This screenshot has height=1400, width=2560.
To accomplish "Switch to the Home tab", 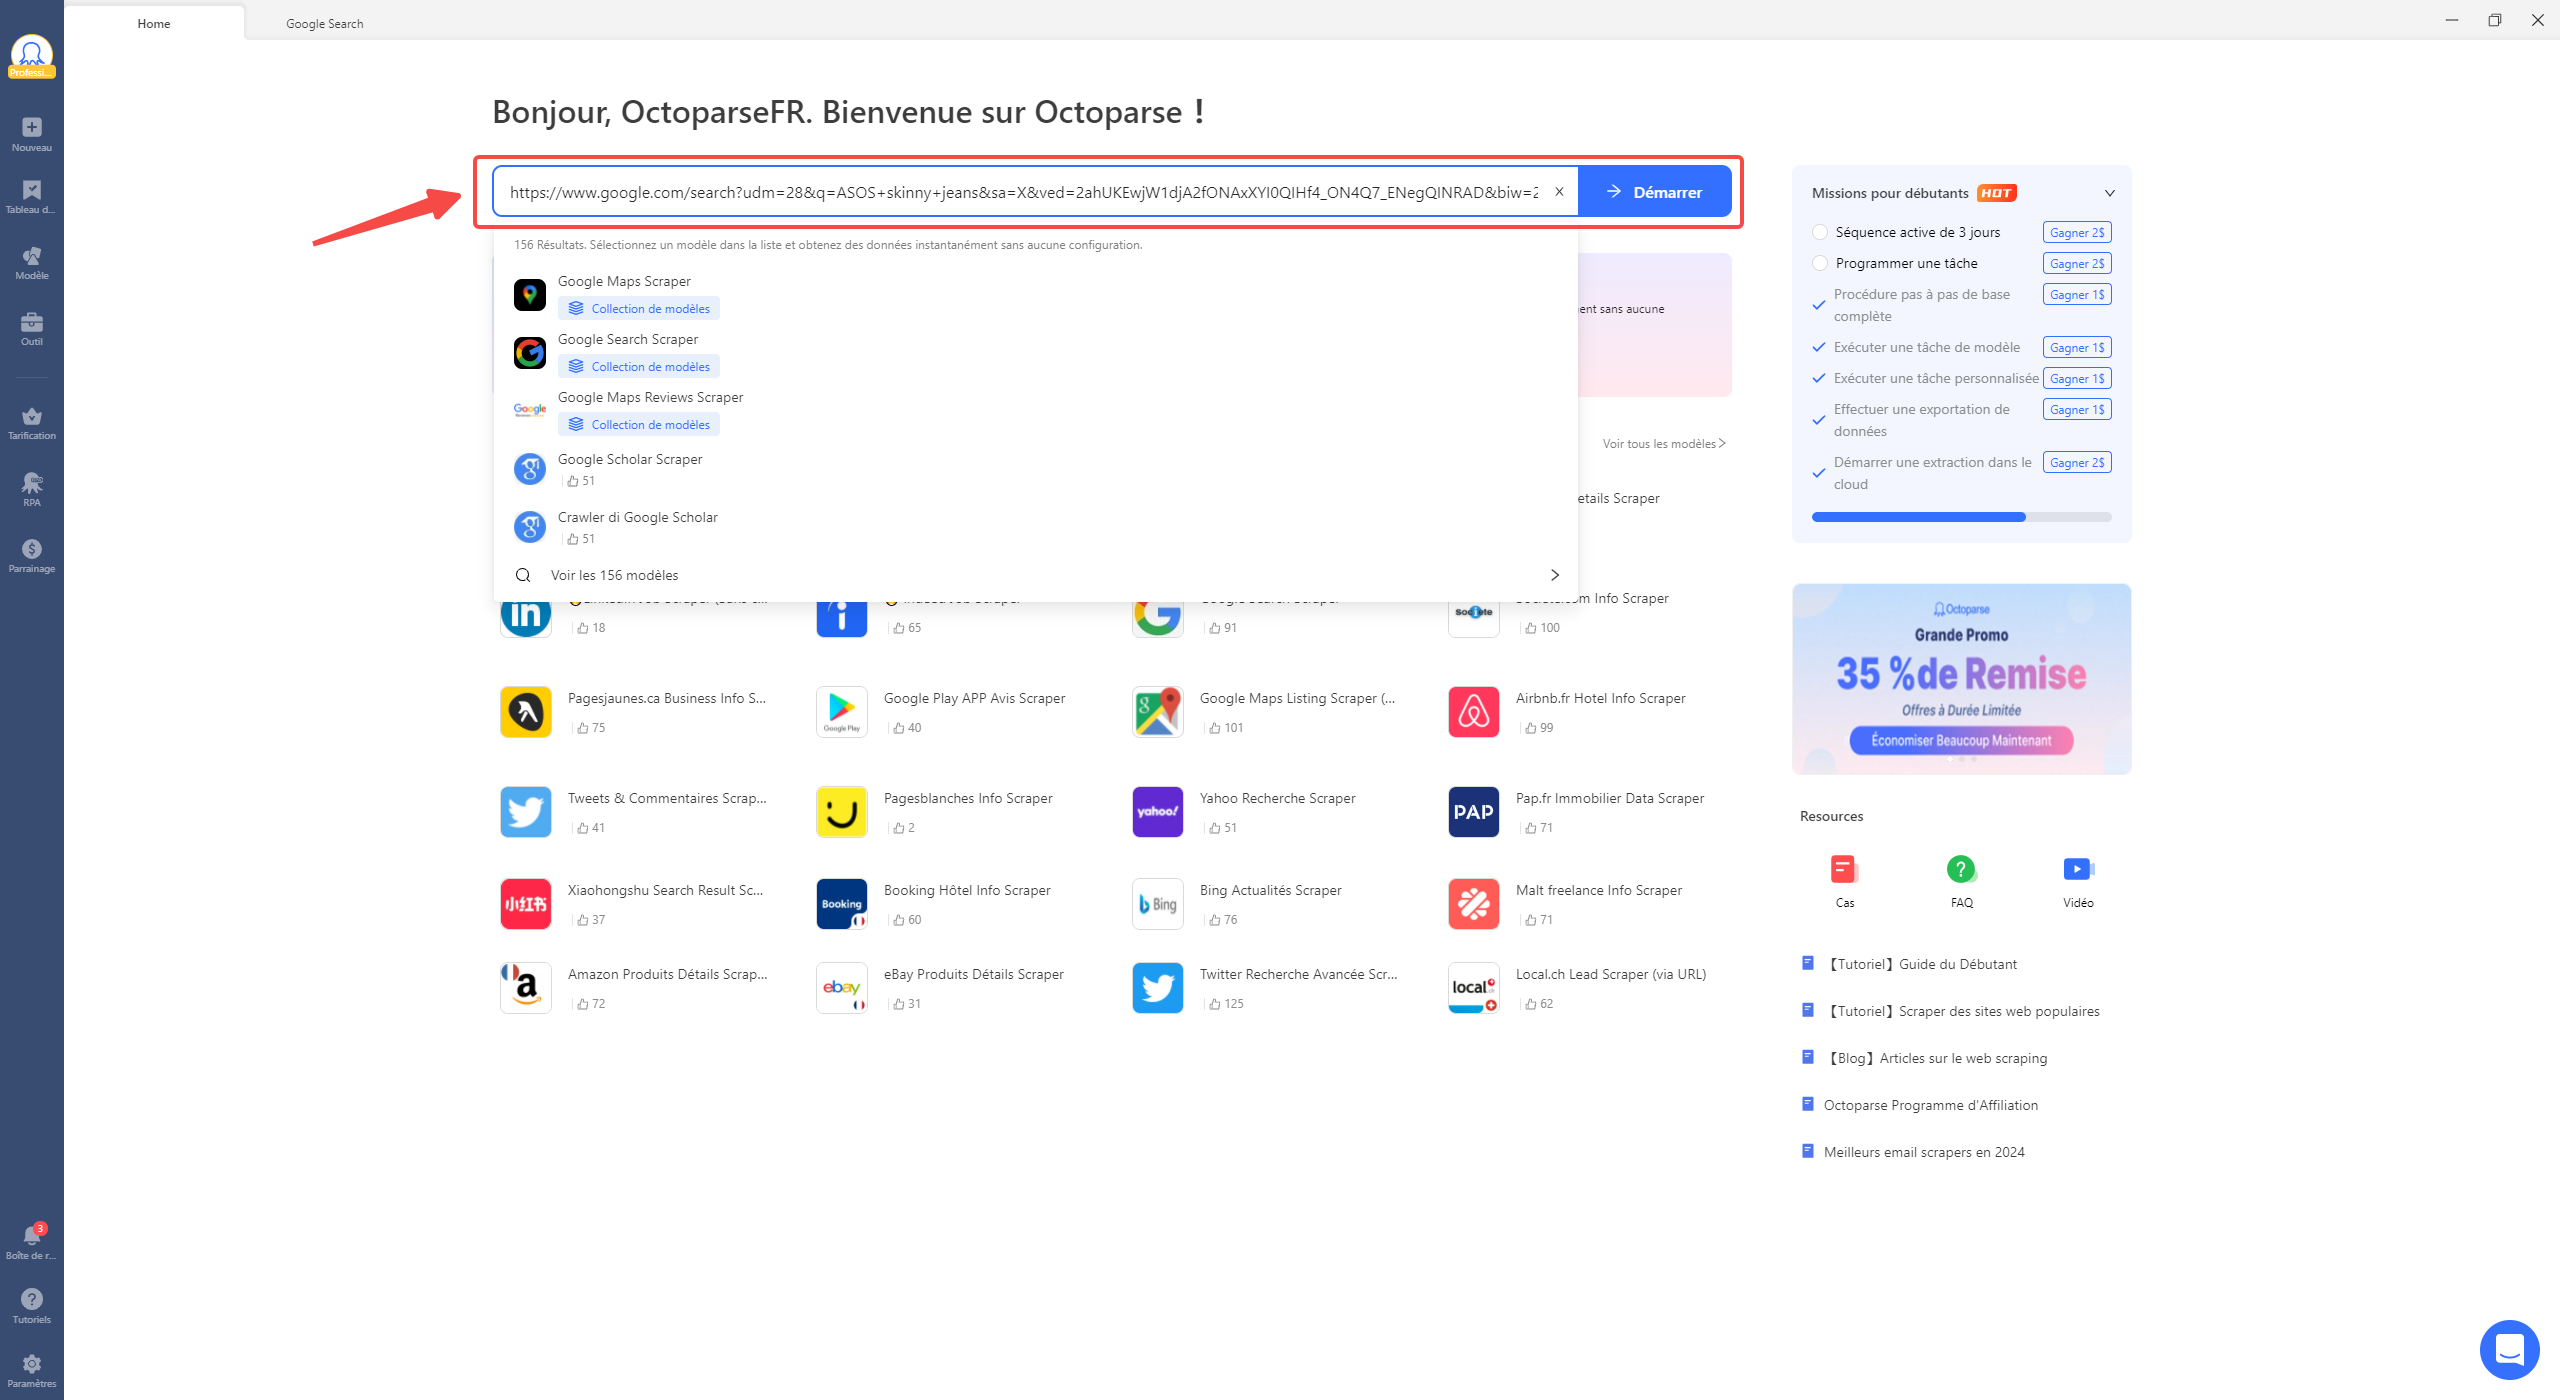I will [154, 23].
